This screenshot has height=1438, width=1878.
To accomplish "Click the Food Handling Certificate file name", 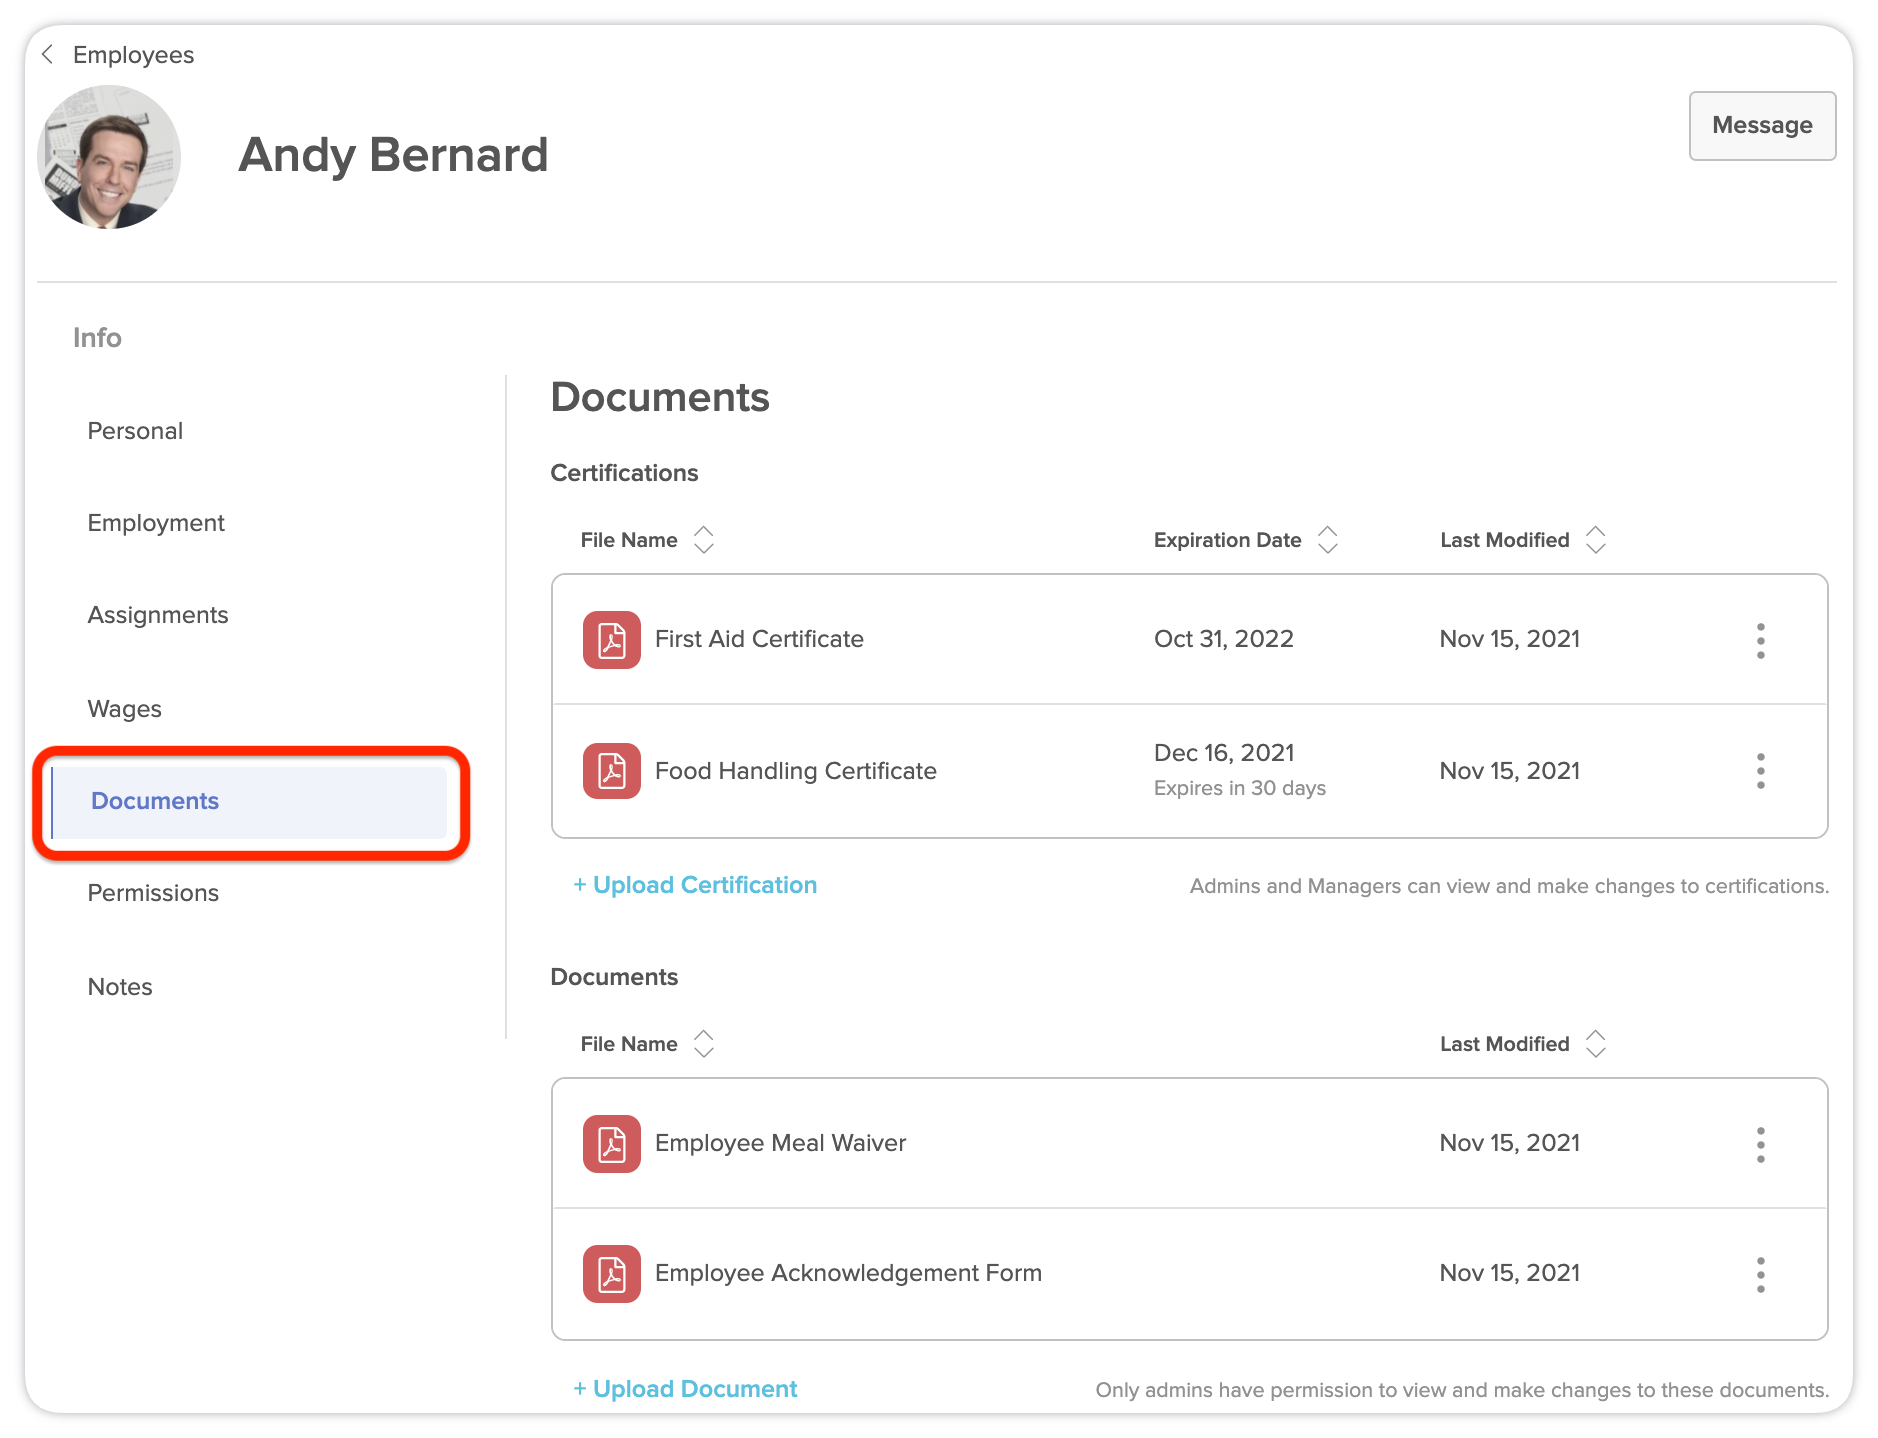I will (x=796, y=771).
